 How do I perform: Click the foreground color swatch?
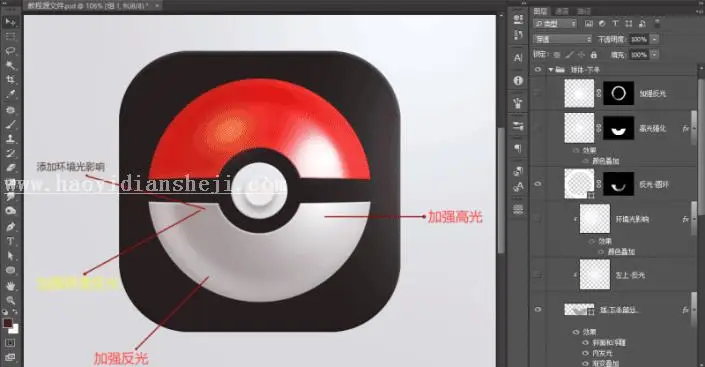[8, 323]
